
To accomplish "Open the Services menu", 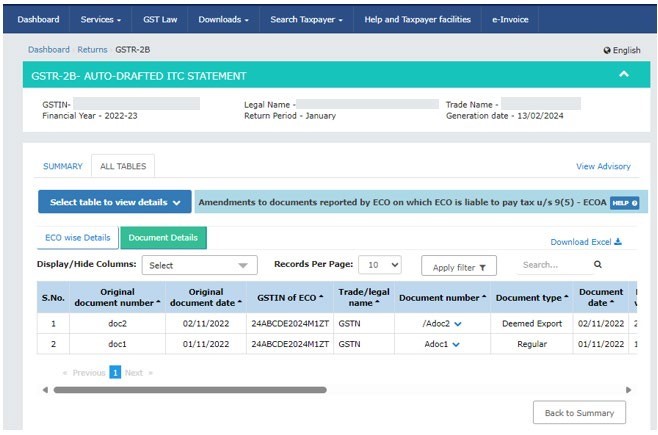I will click(100, 19).
